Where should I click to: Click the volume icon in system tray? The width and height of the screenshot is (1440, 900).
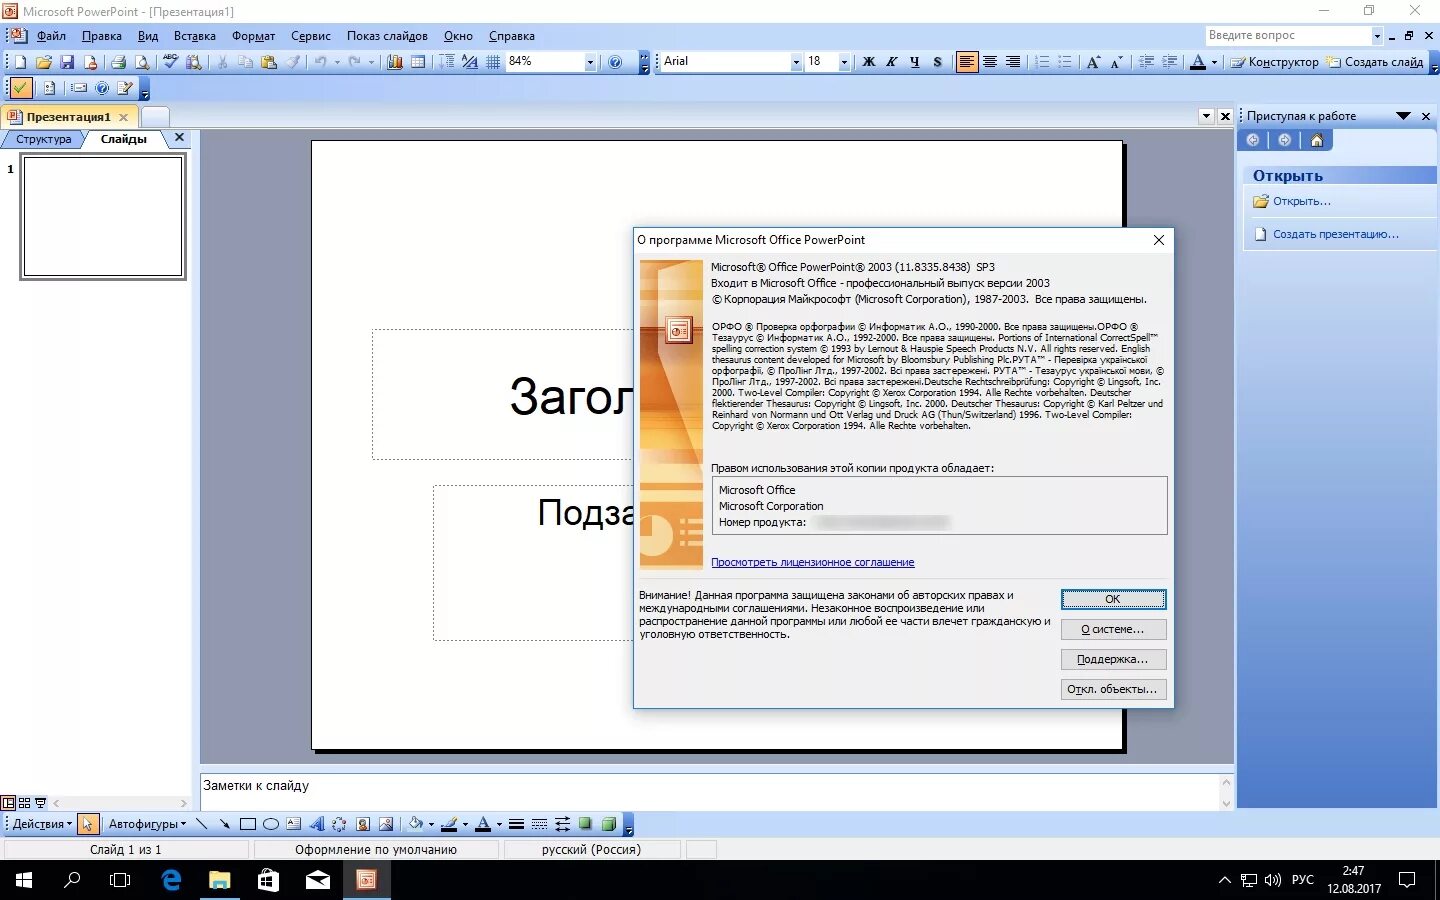point(1273,880)
